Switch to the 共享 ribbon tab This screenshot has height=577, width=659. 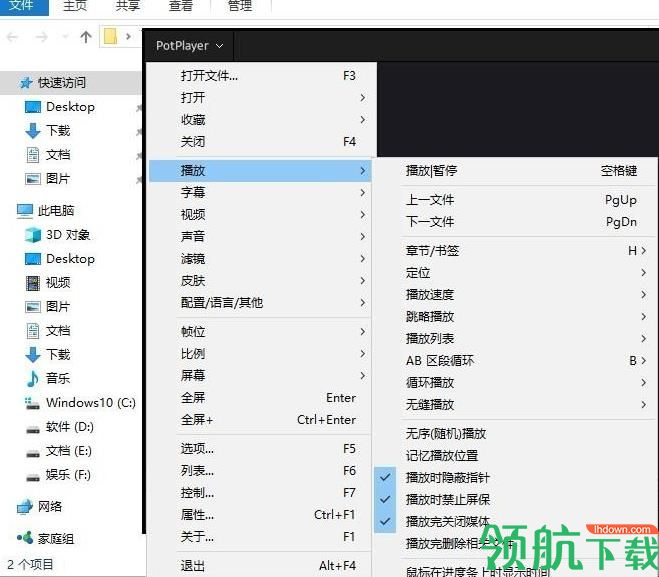pyautogui.click(x=128, y=6)
